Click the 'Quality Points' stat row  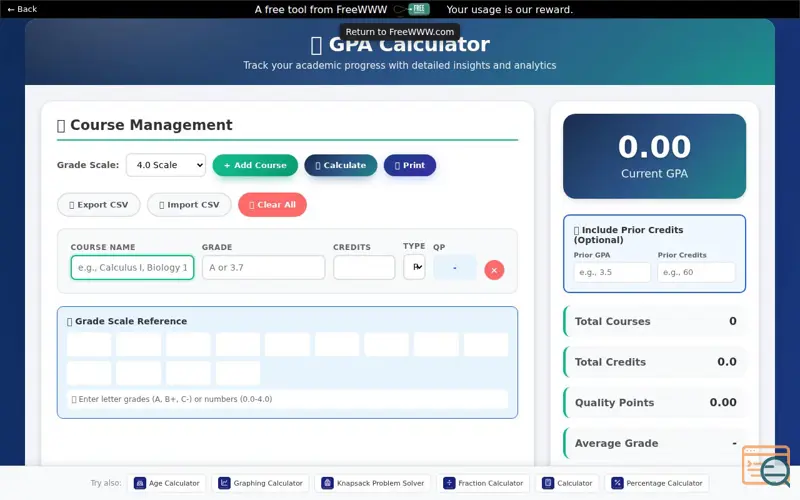click(x=655, y=403)
